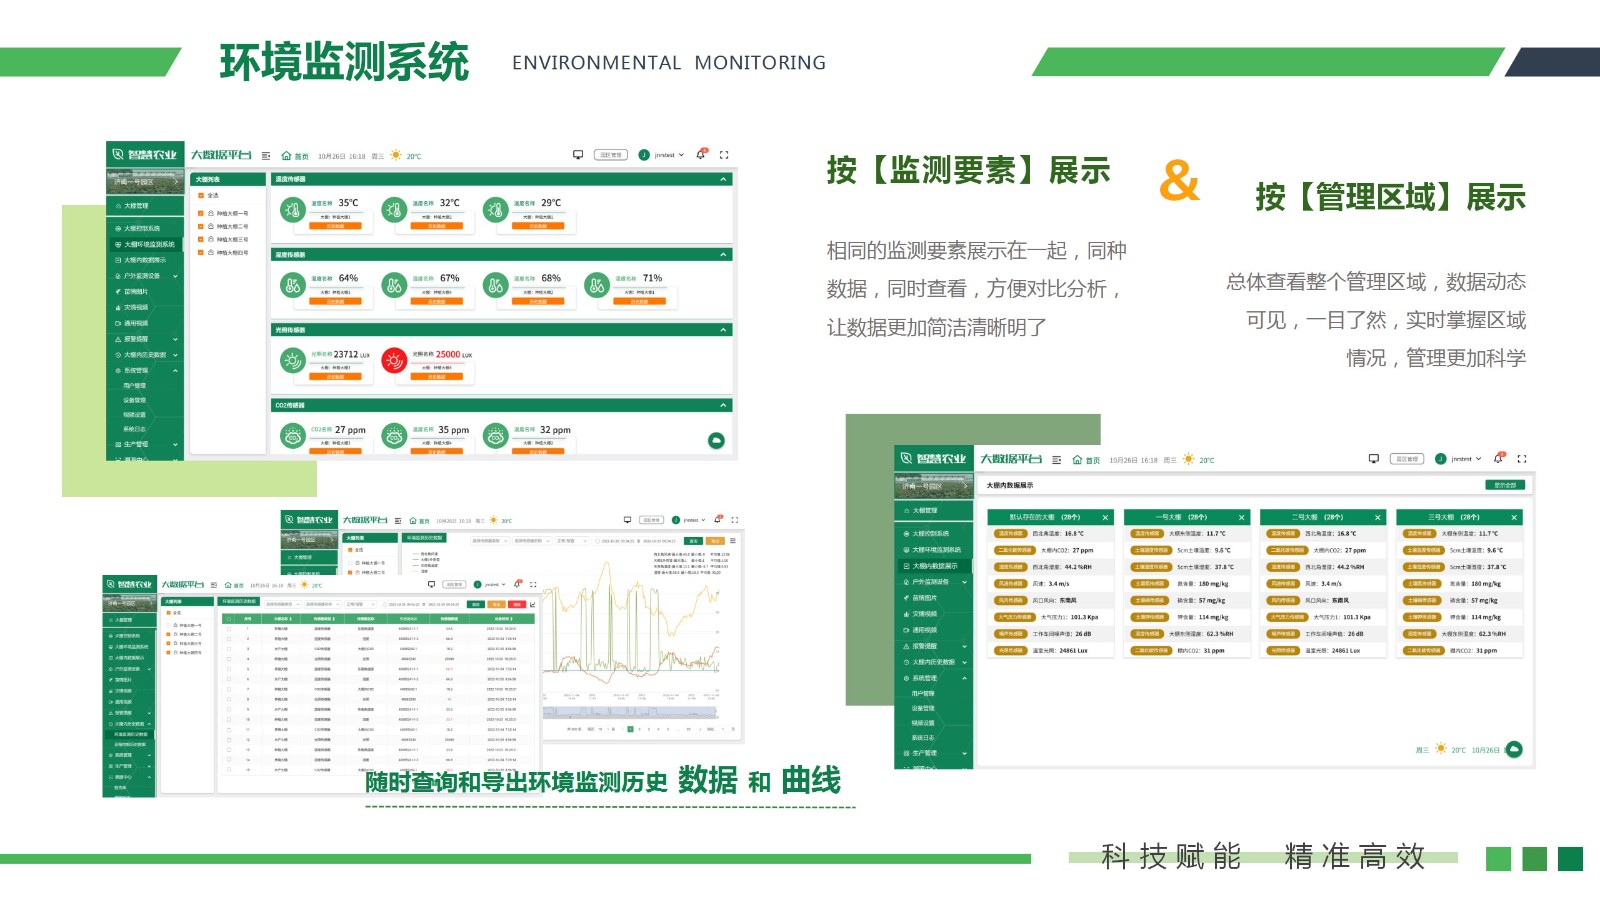Toggle the 全选 select-all checkbox

coord(200,196)
